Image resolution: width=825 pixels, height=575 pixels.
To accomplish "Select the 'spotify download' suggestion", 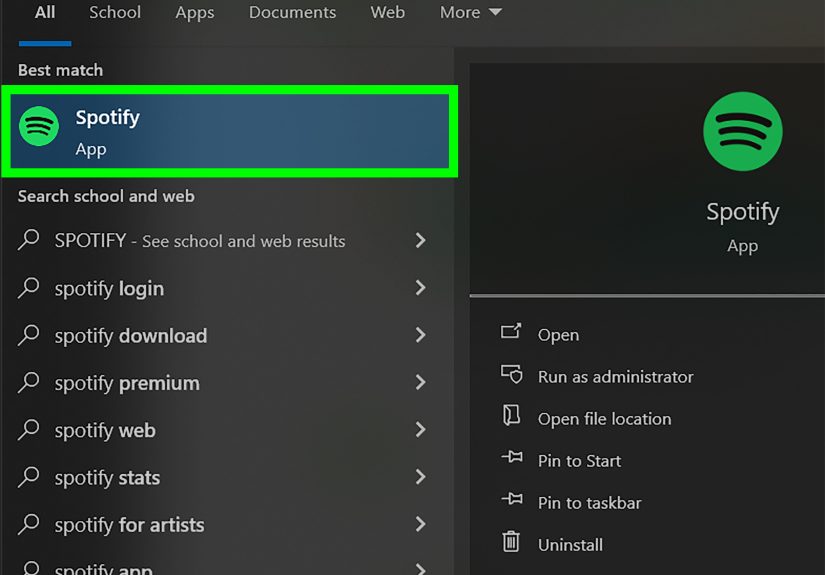I will point(226,336).
